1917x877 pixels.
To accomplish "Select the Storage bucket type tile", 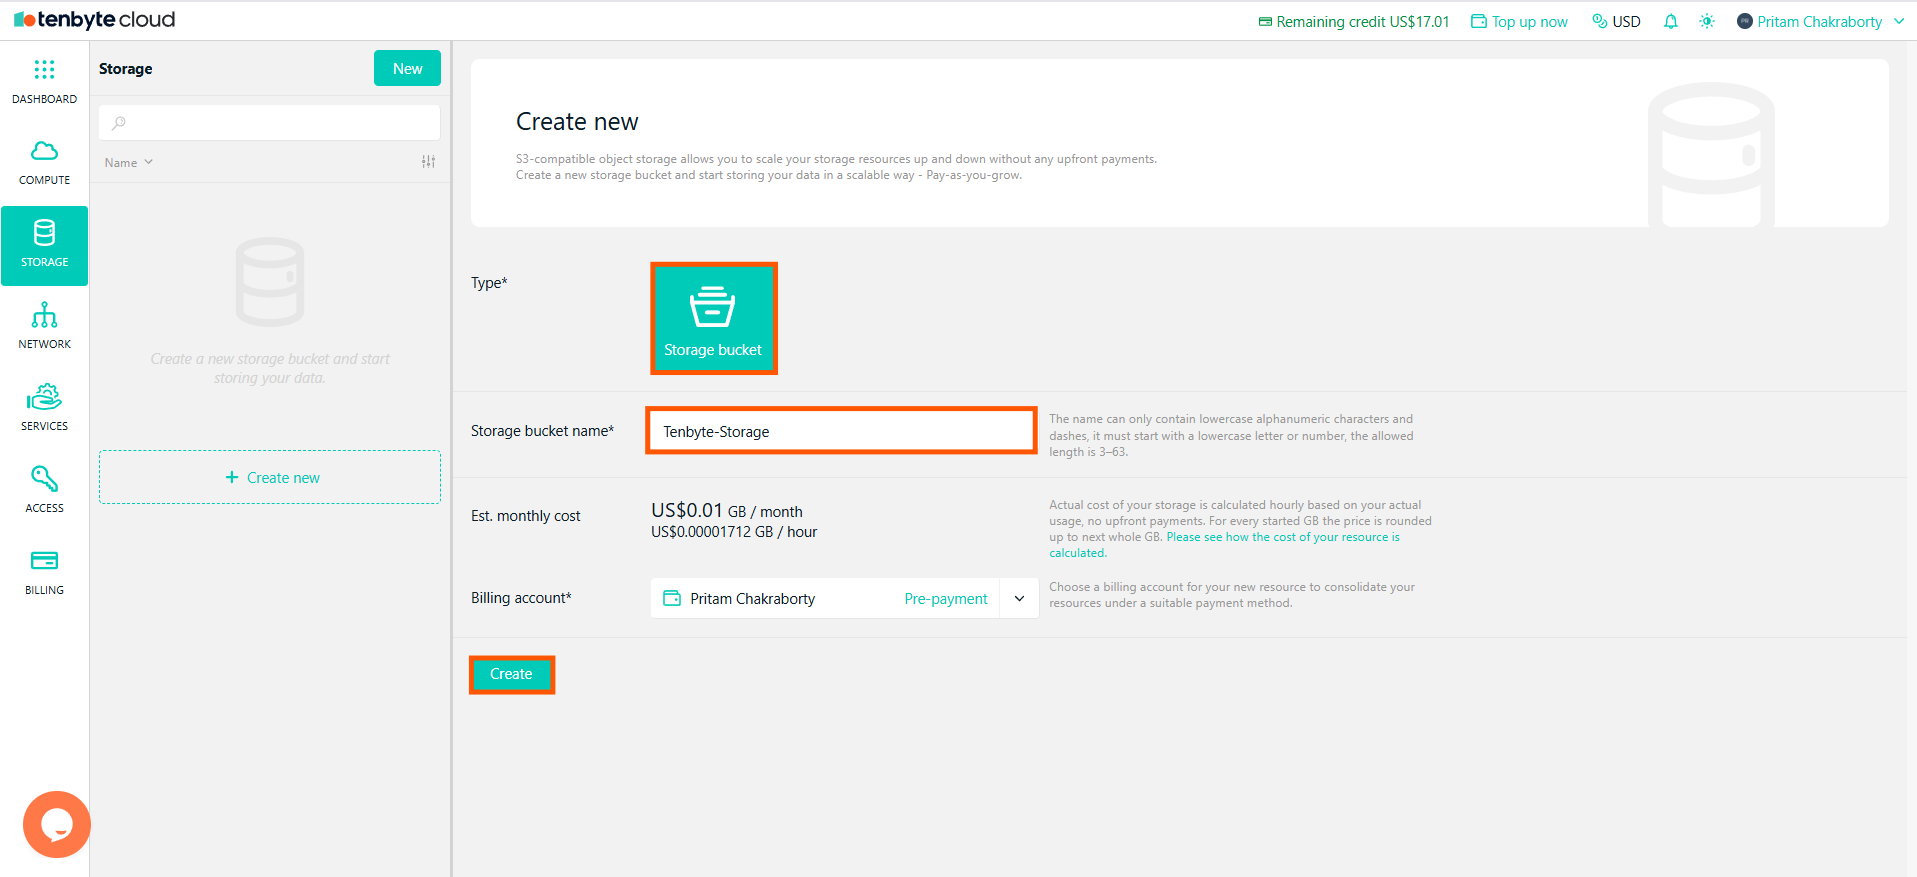I will click(714, 319).
